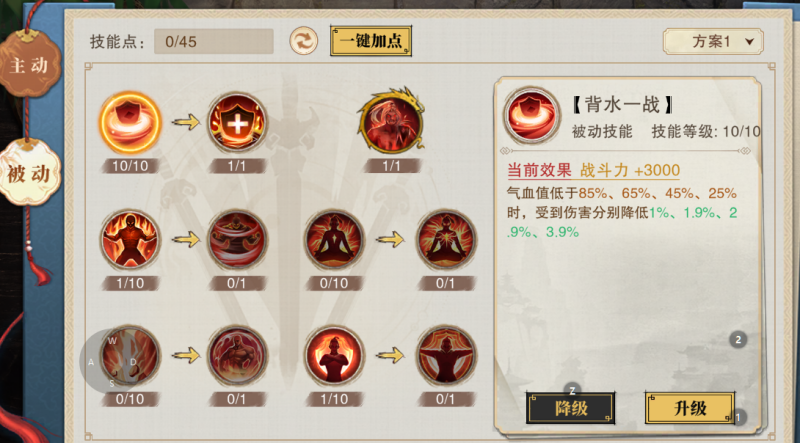The width and height of the screenshot is (800, 443).
Task: Click the circular reset skill points icon
Action: pyautogui.click(x=304, y=41)
